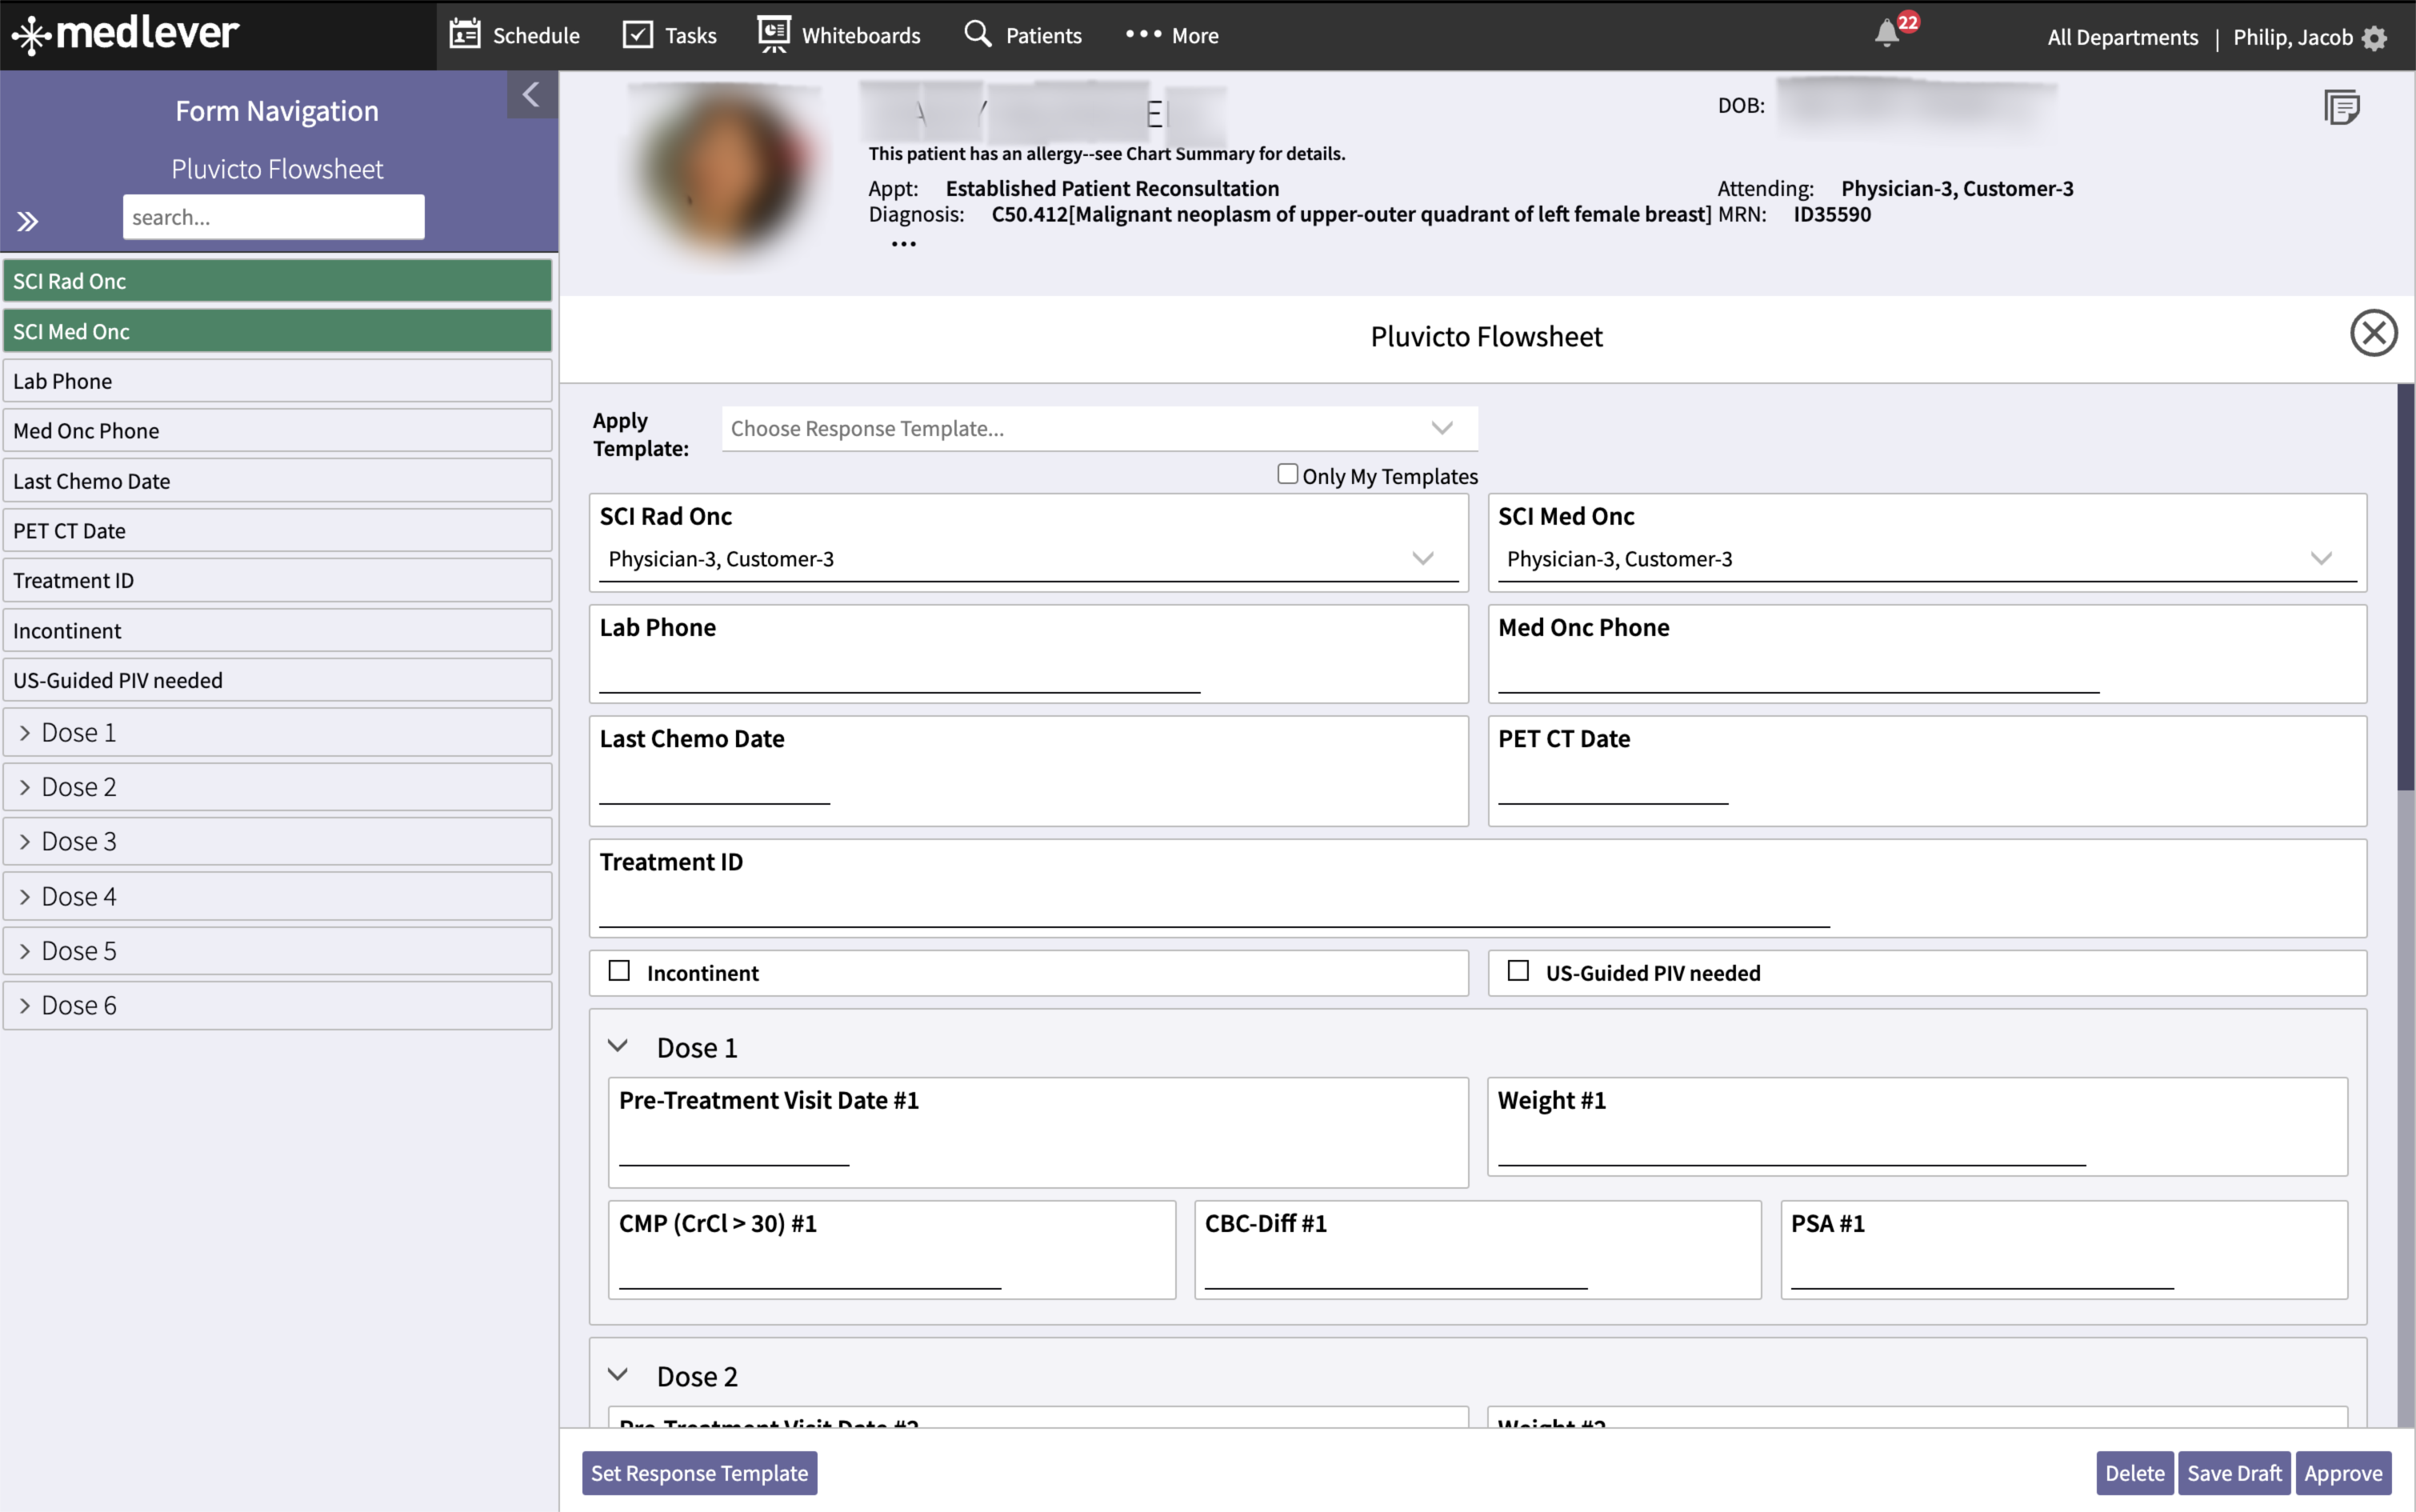The height and width of the screenshot is (1512, 2416).
Task: Jump to SCI Rad Onc in navigation
Action: (277, 281)
